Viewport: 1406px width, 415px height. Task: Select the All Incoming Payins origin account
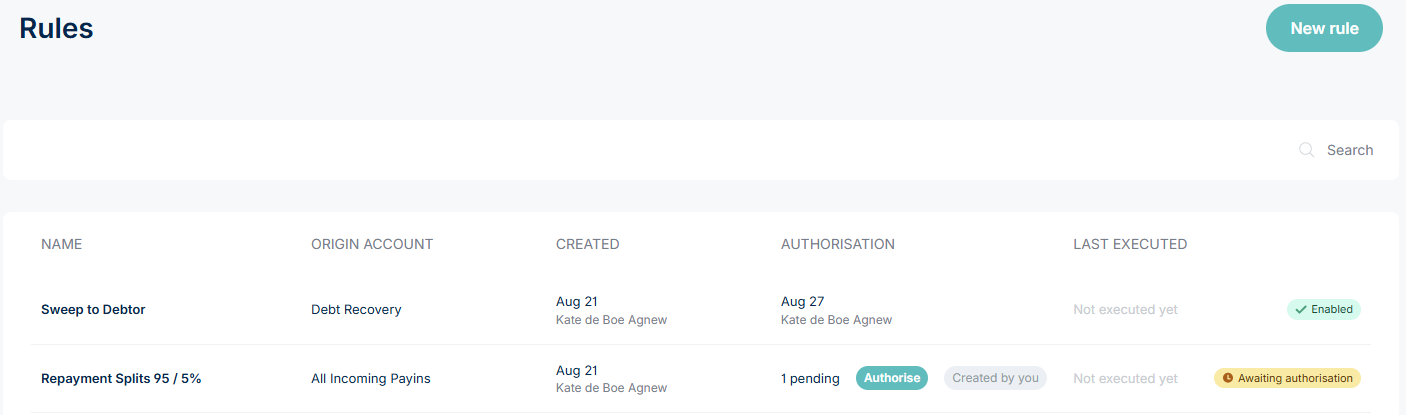371,379
